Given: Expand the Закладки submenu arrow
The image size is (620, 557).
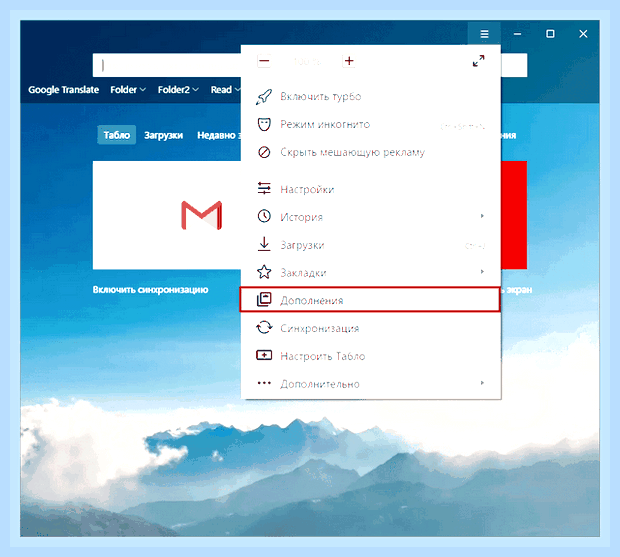Looking at the screenshot, I should (482, 272).
